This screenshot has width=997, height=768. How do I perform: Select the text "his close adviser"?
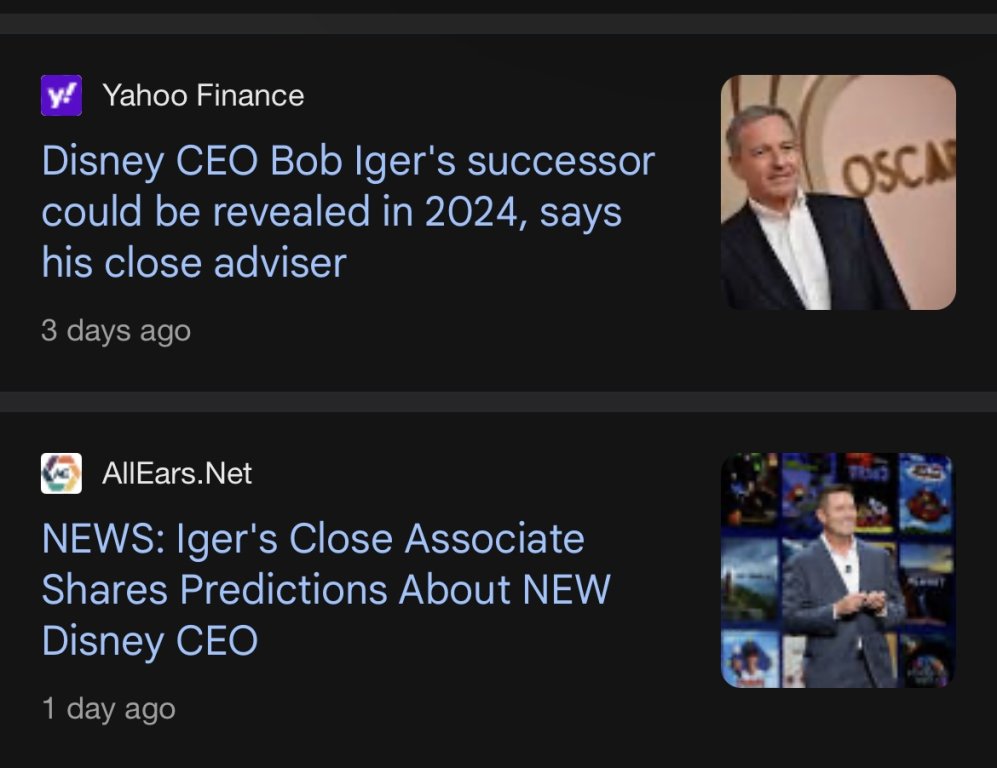click(194, 263)
